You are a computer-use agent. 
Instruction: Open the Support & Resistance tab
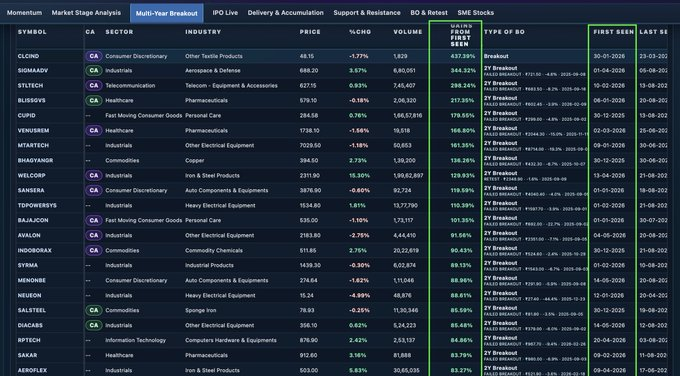[x=367, y=13]
